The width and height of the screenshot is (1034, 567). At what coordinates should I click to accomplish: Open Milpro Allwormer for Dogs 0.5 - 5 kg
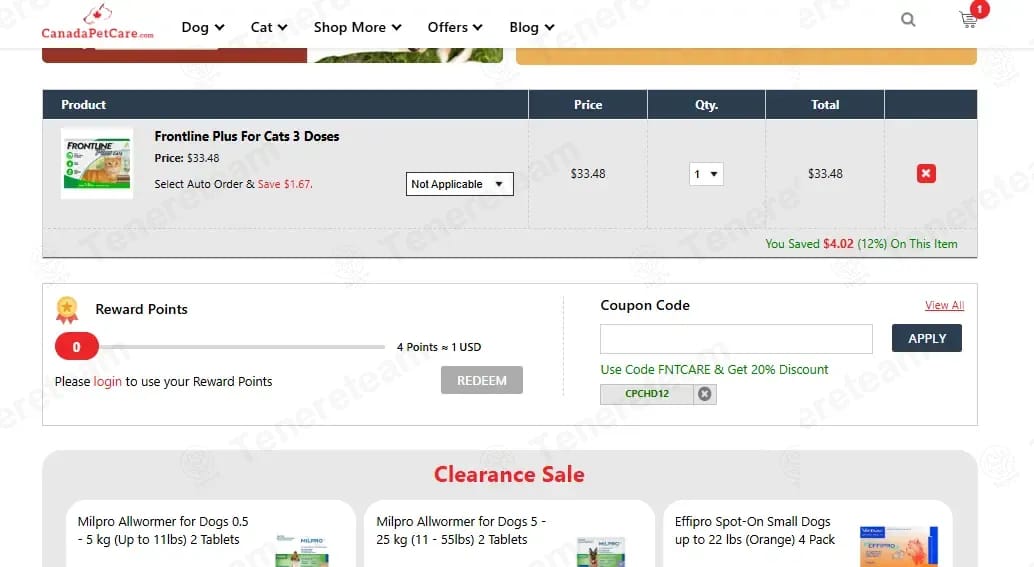tap(163, 531)
